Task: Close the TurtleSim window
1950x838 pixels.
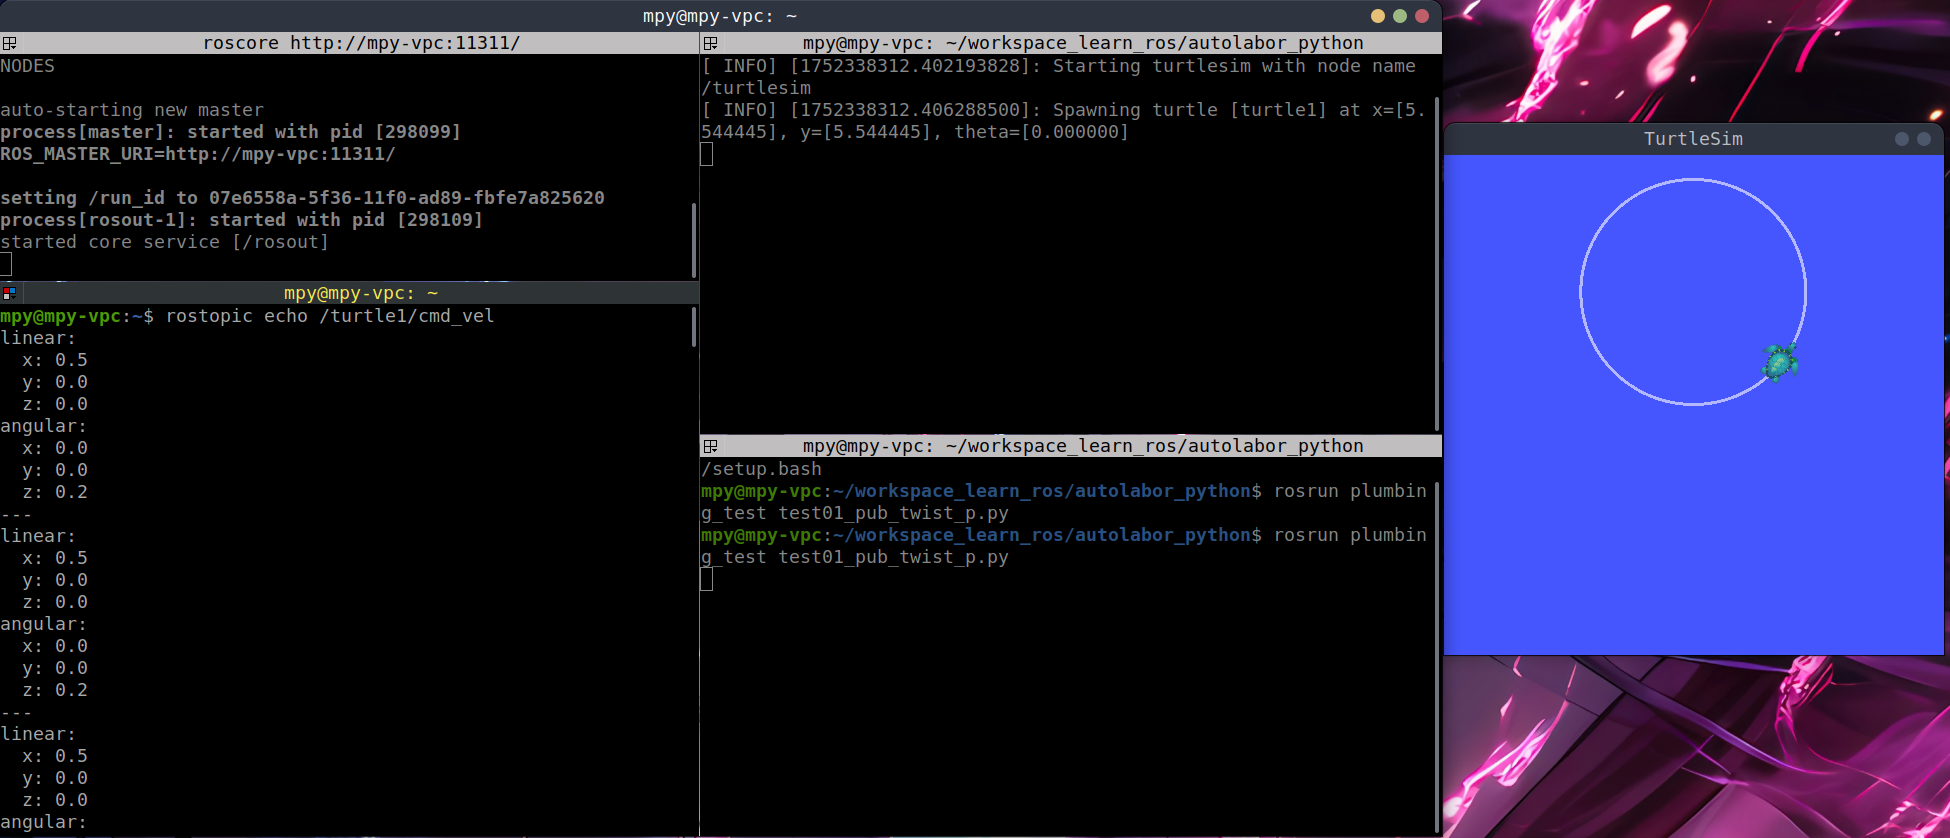Action: coord(1923,139)
